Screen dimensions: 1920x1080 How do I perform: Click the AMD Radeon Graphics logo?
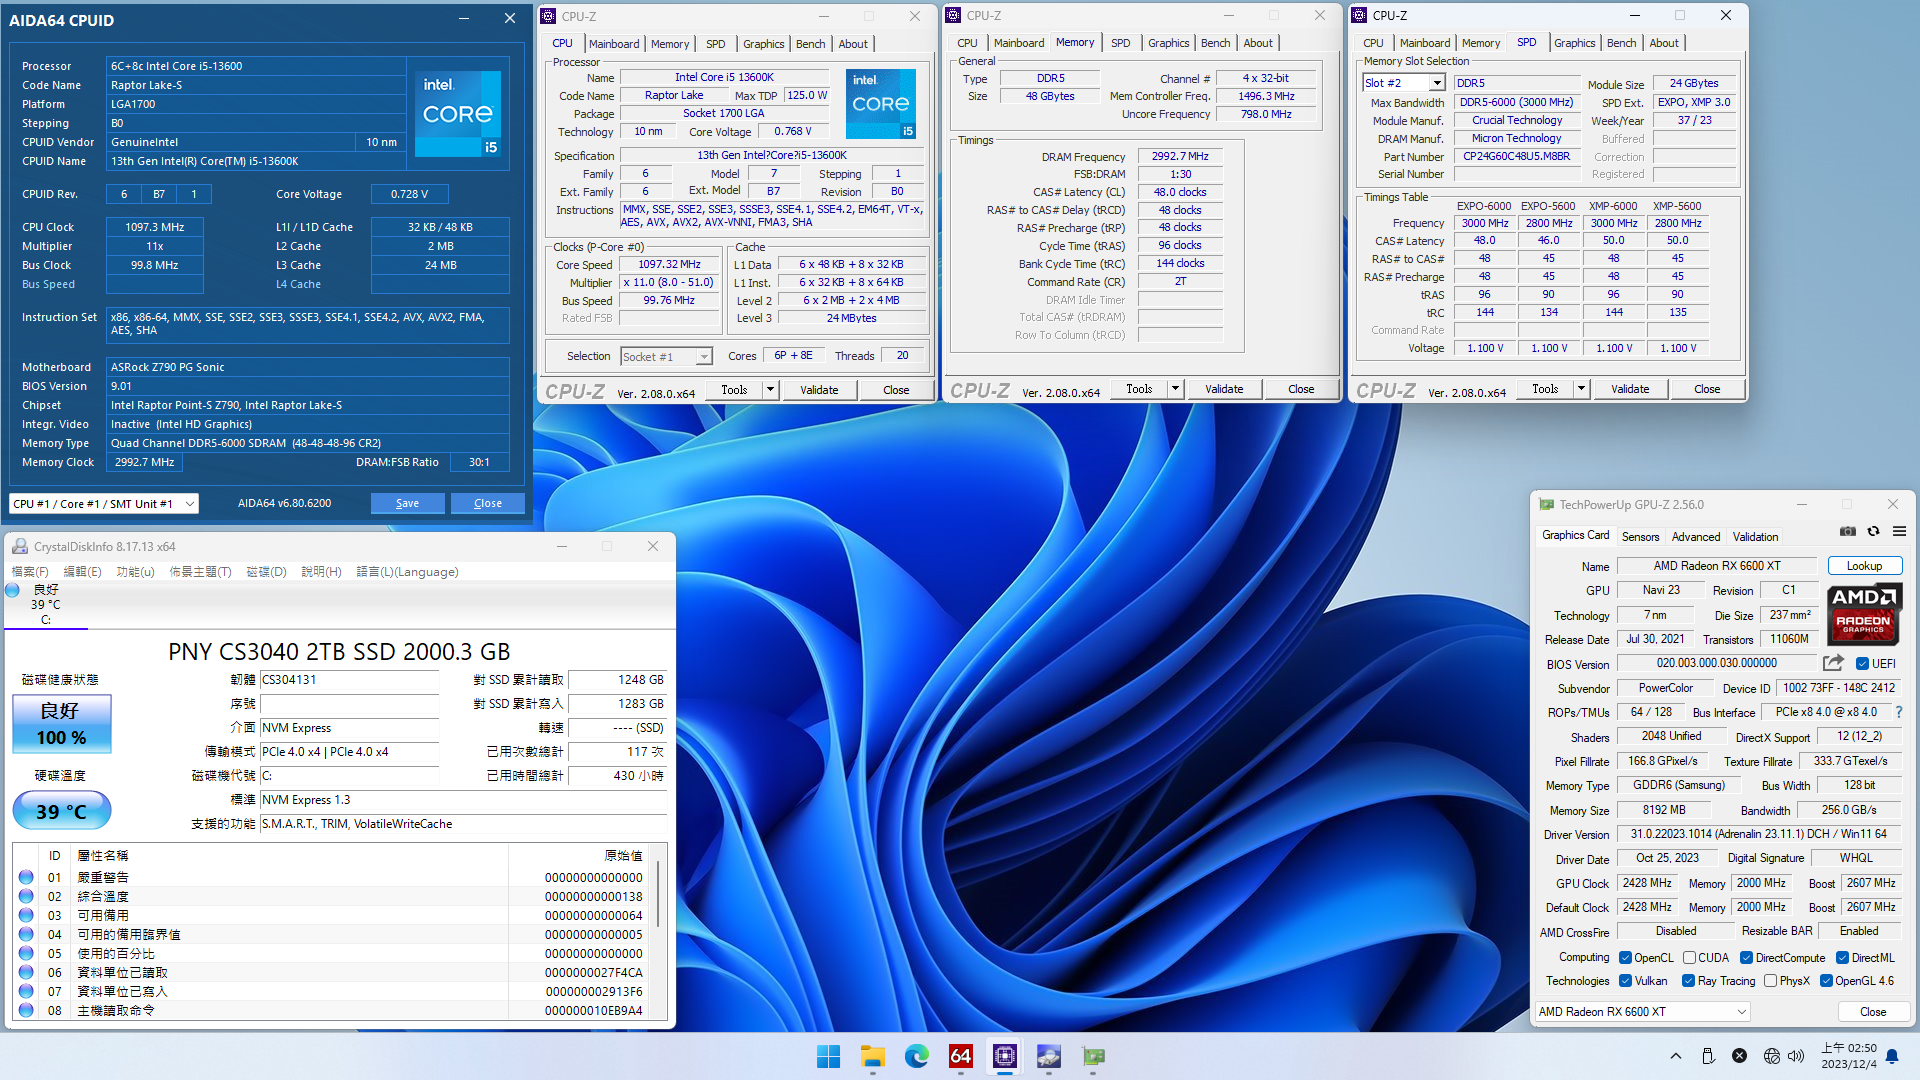point(1864,614)
